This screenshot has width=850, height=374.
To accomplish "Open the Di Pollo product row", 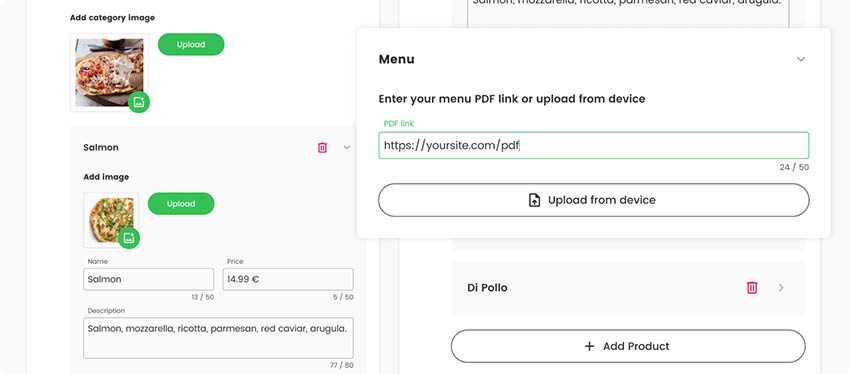I will [x=628, y=287].
